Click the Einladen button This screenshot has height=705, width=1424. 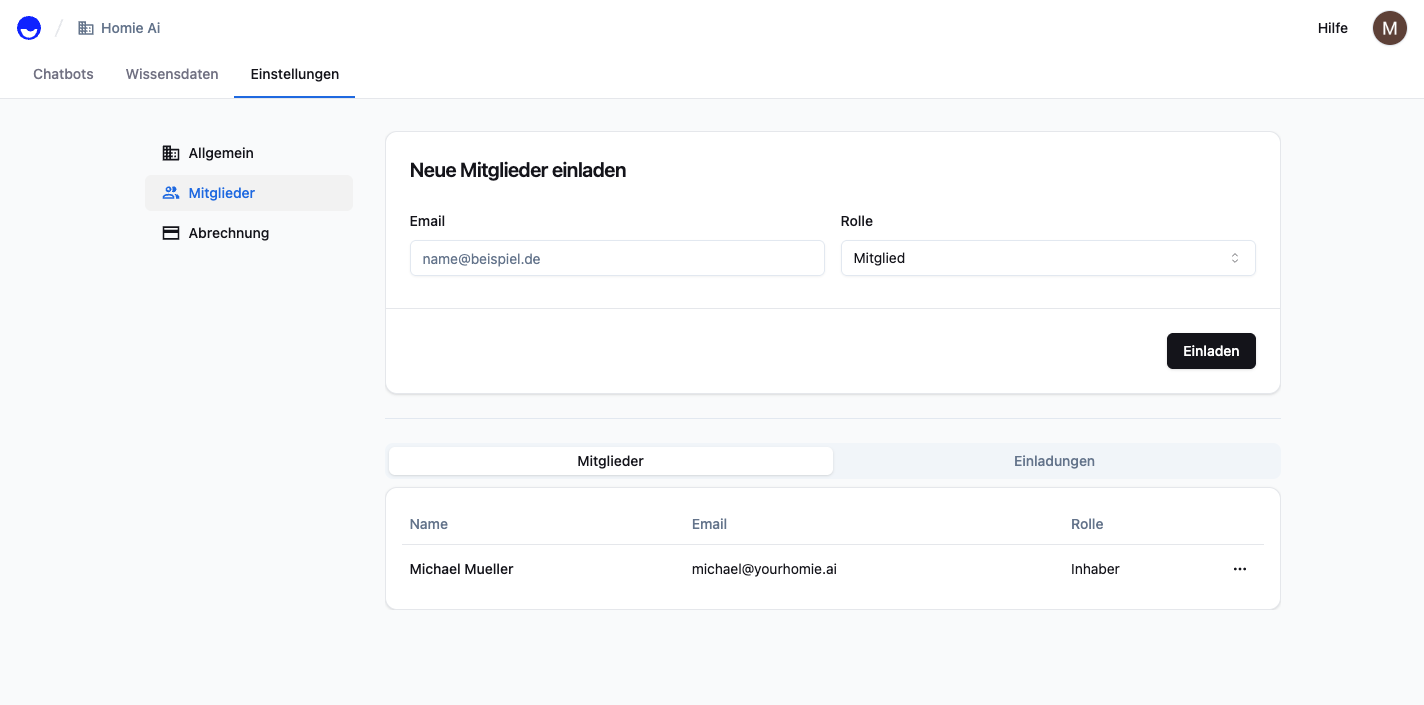(x=1211, y=351)
